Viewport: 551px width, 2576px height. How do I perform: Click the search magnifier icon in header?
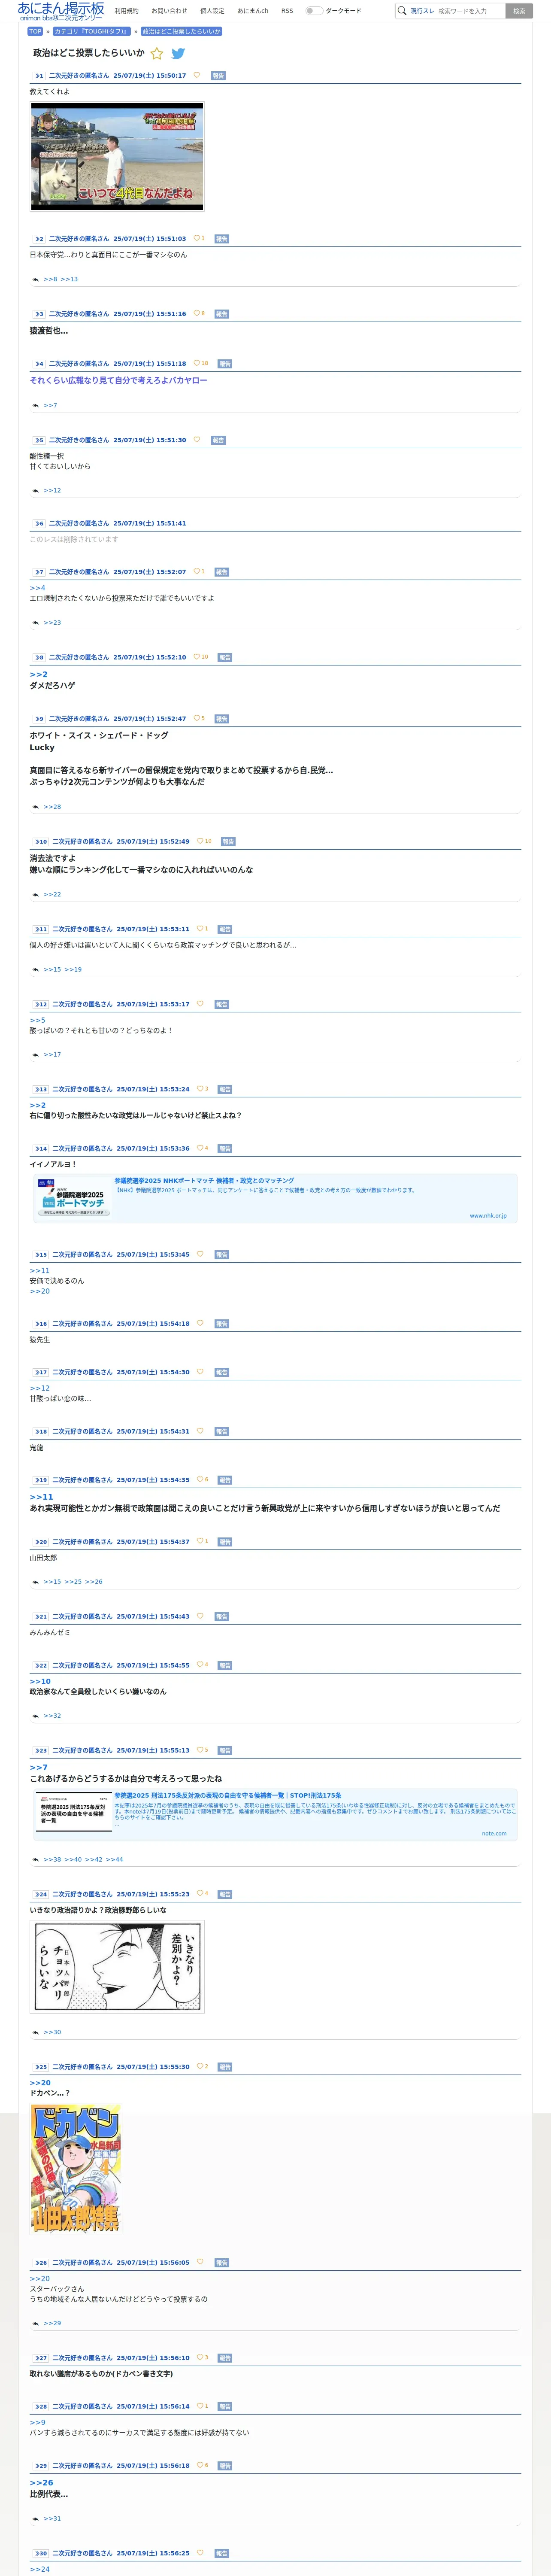pyautogui.click(x=402, y=11)
